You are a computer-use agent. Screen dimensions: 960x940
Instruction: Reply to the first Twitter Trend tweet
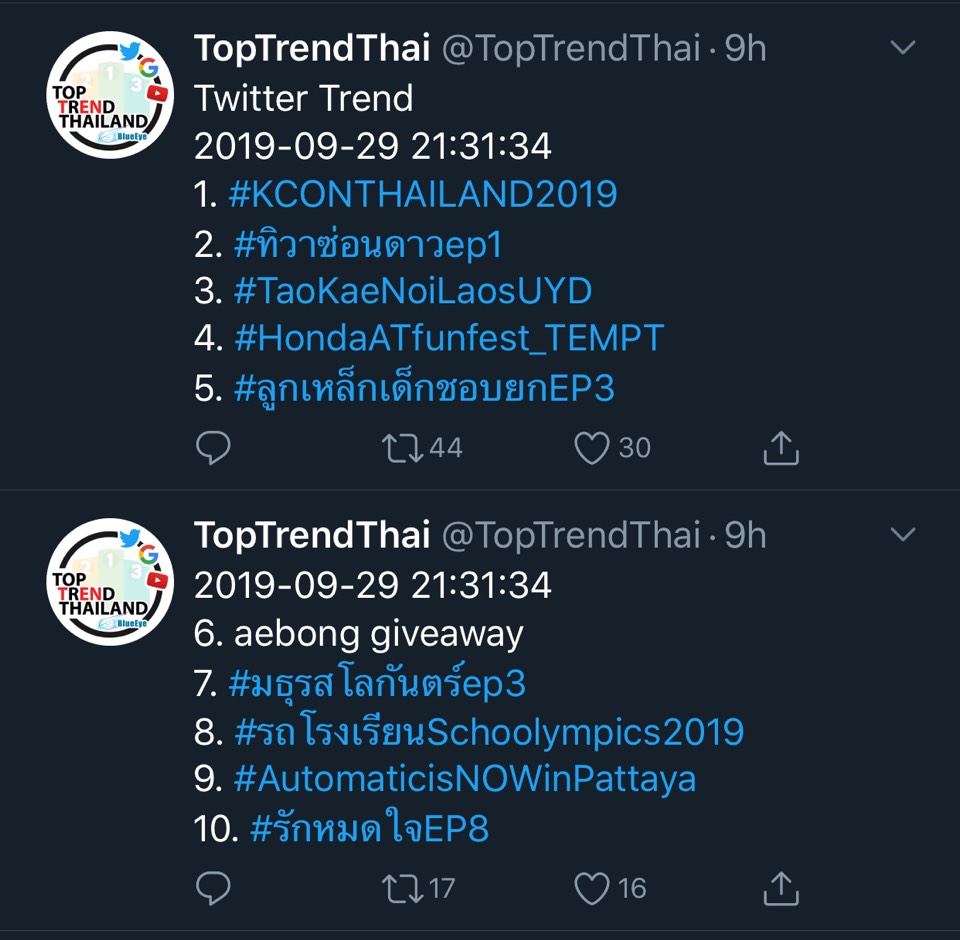(213, 448)
